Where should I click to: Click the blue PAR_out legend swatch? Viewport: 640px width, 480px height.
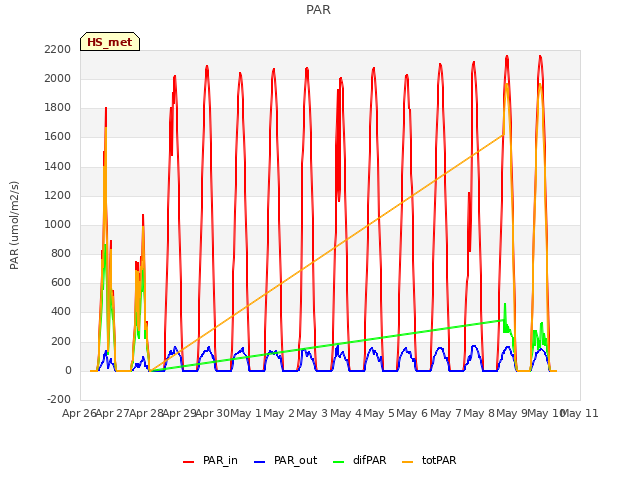260,462
